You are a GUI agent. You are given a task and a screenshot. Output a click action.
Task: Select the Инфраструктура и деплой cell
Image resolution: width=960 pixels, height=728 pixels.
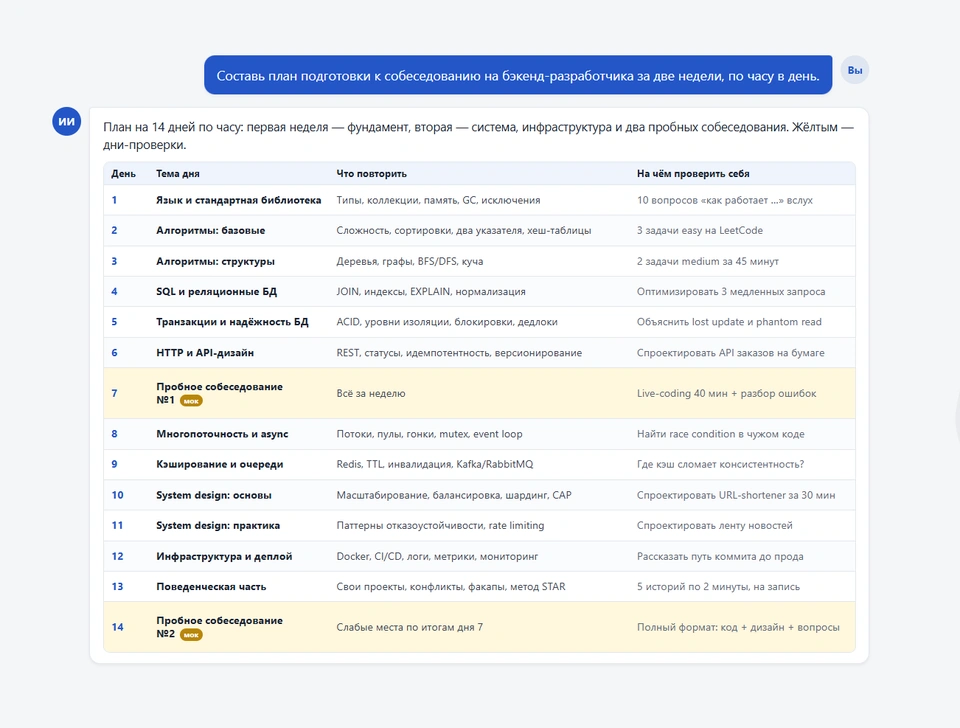(224, 556)
